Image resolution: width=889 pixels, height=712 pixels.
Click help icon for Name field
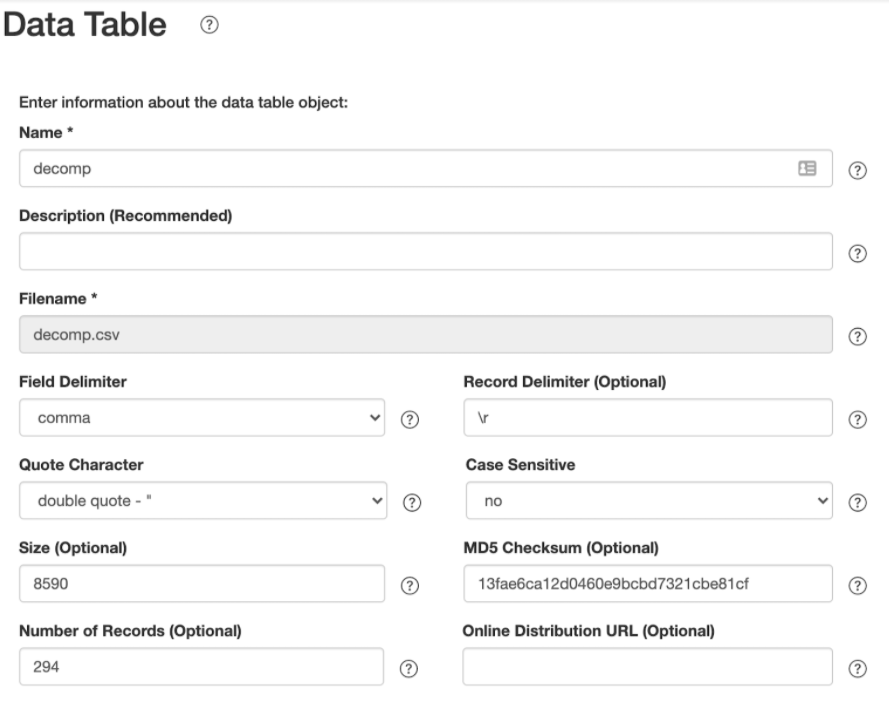[857, 170]
